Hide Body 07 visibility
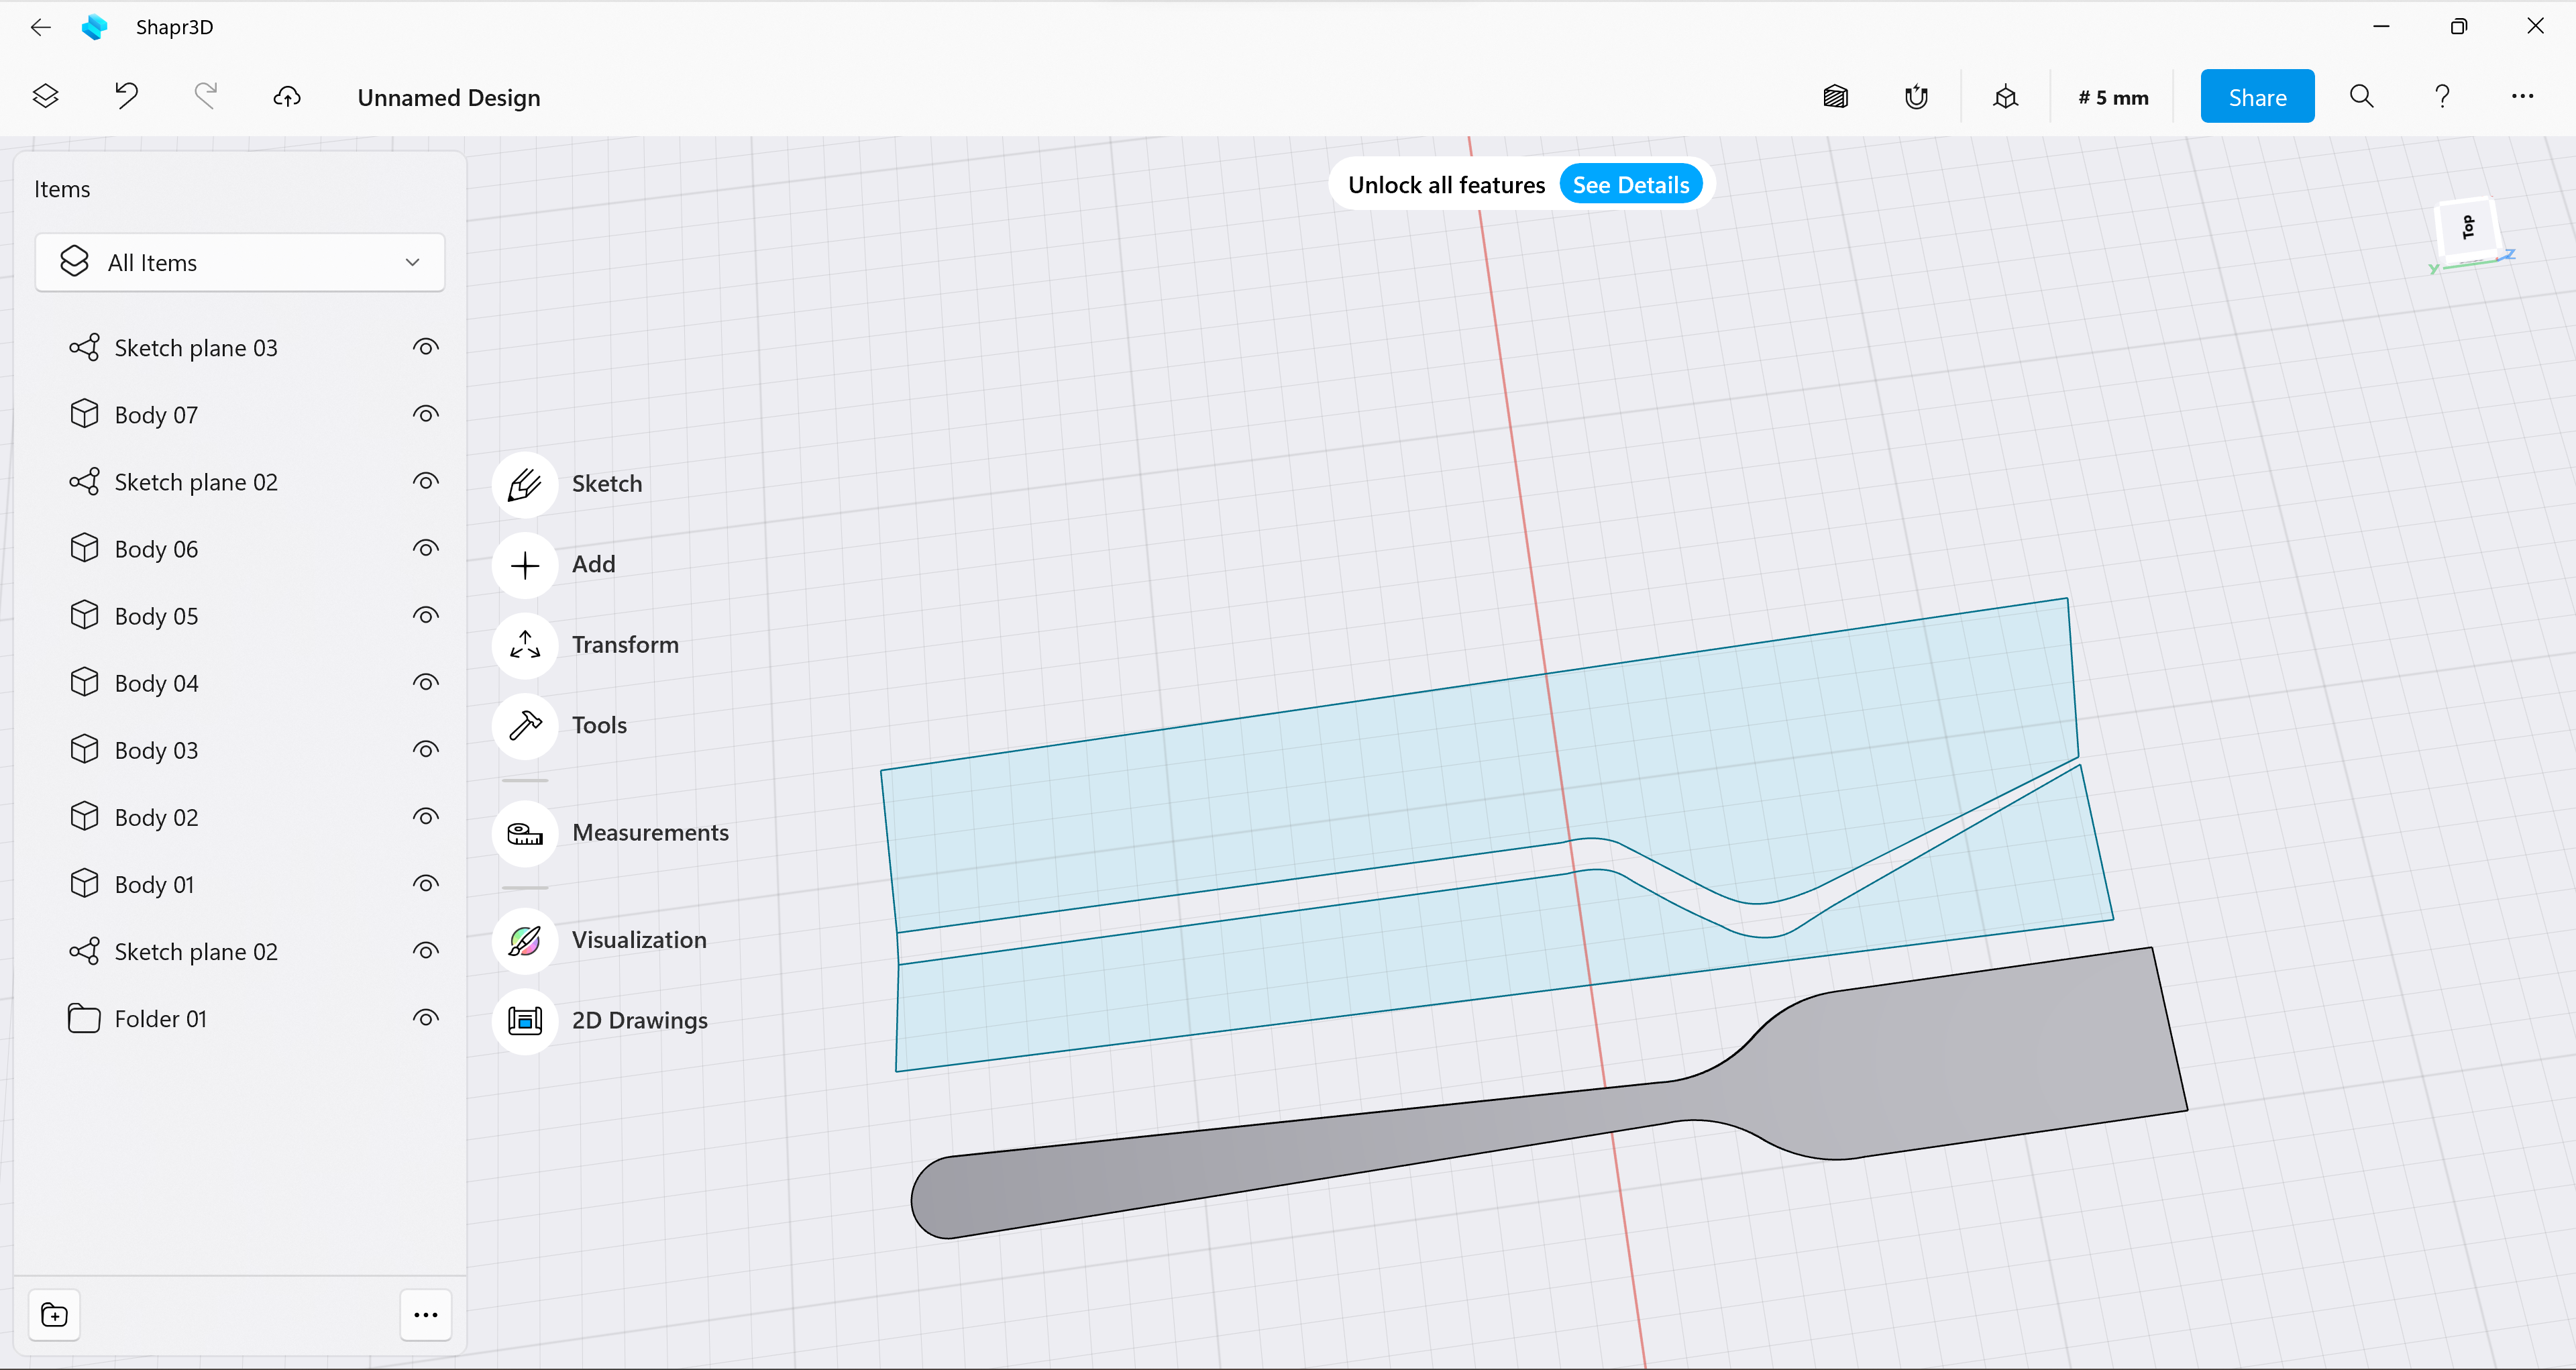This screenshot has width=2576, height=1370. pyautogui.click(x=426, y=415)
